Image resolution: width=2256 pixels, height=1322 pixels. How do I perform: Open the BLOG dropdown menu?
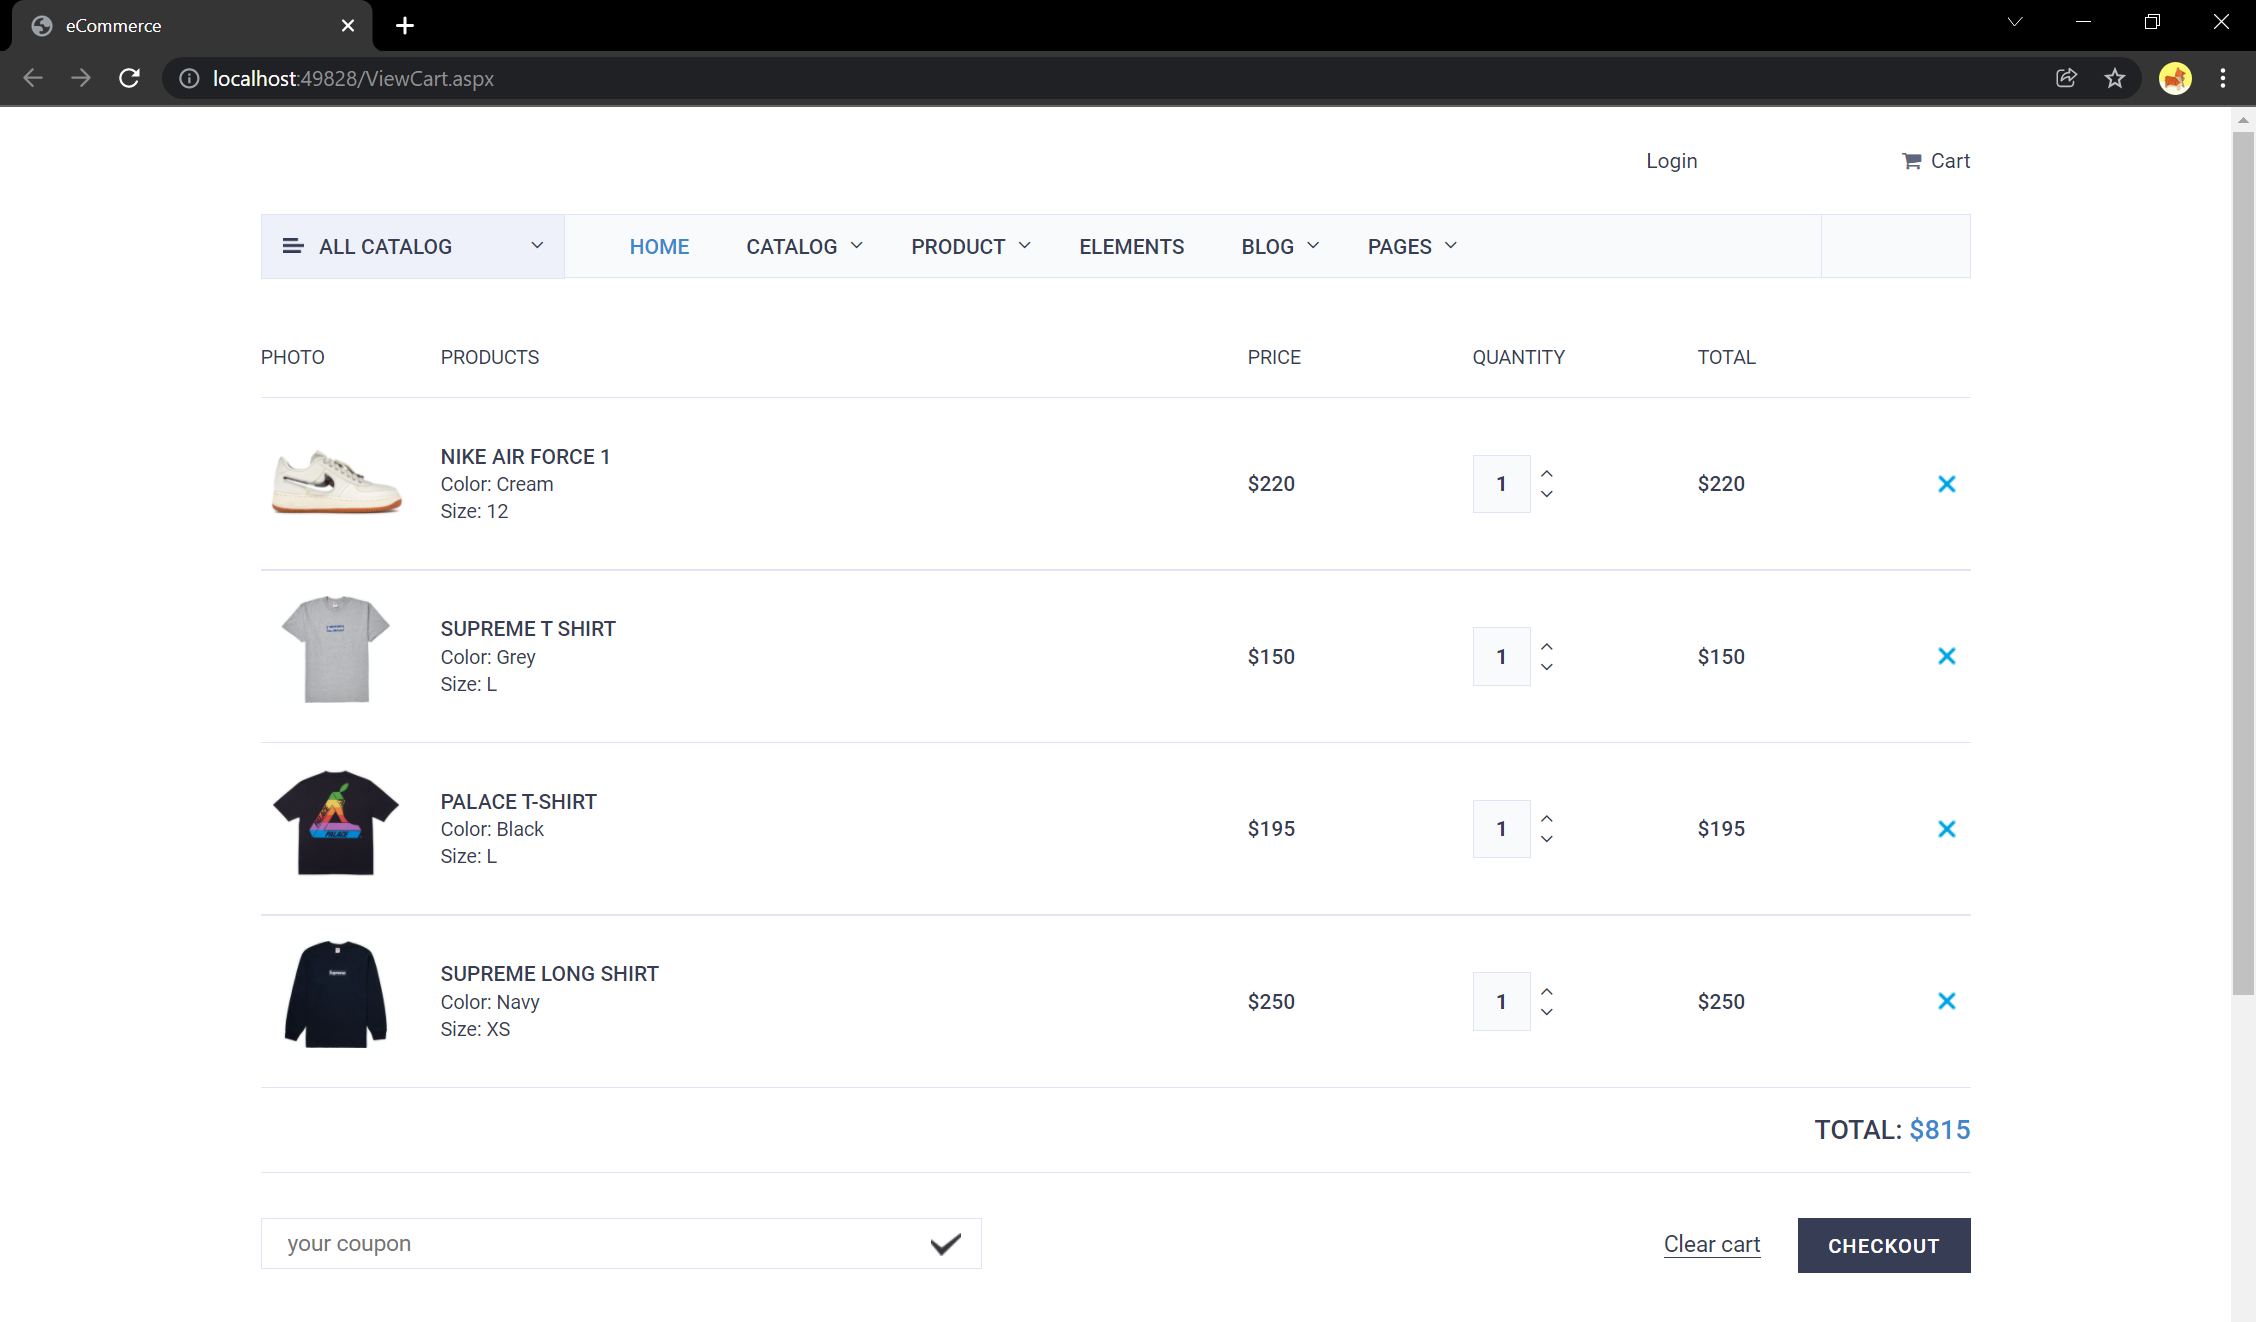point(1280,246)
